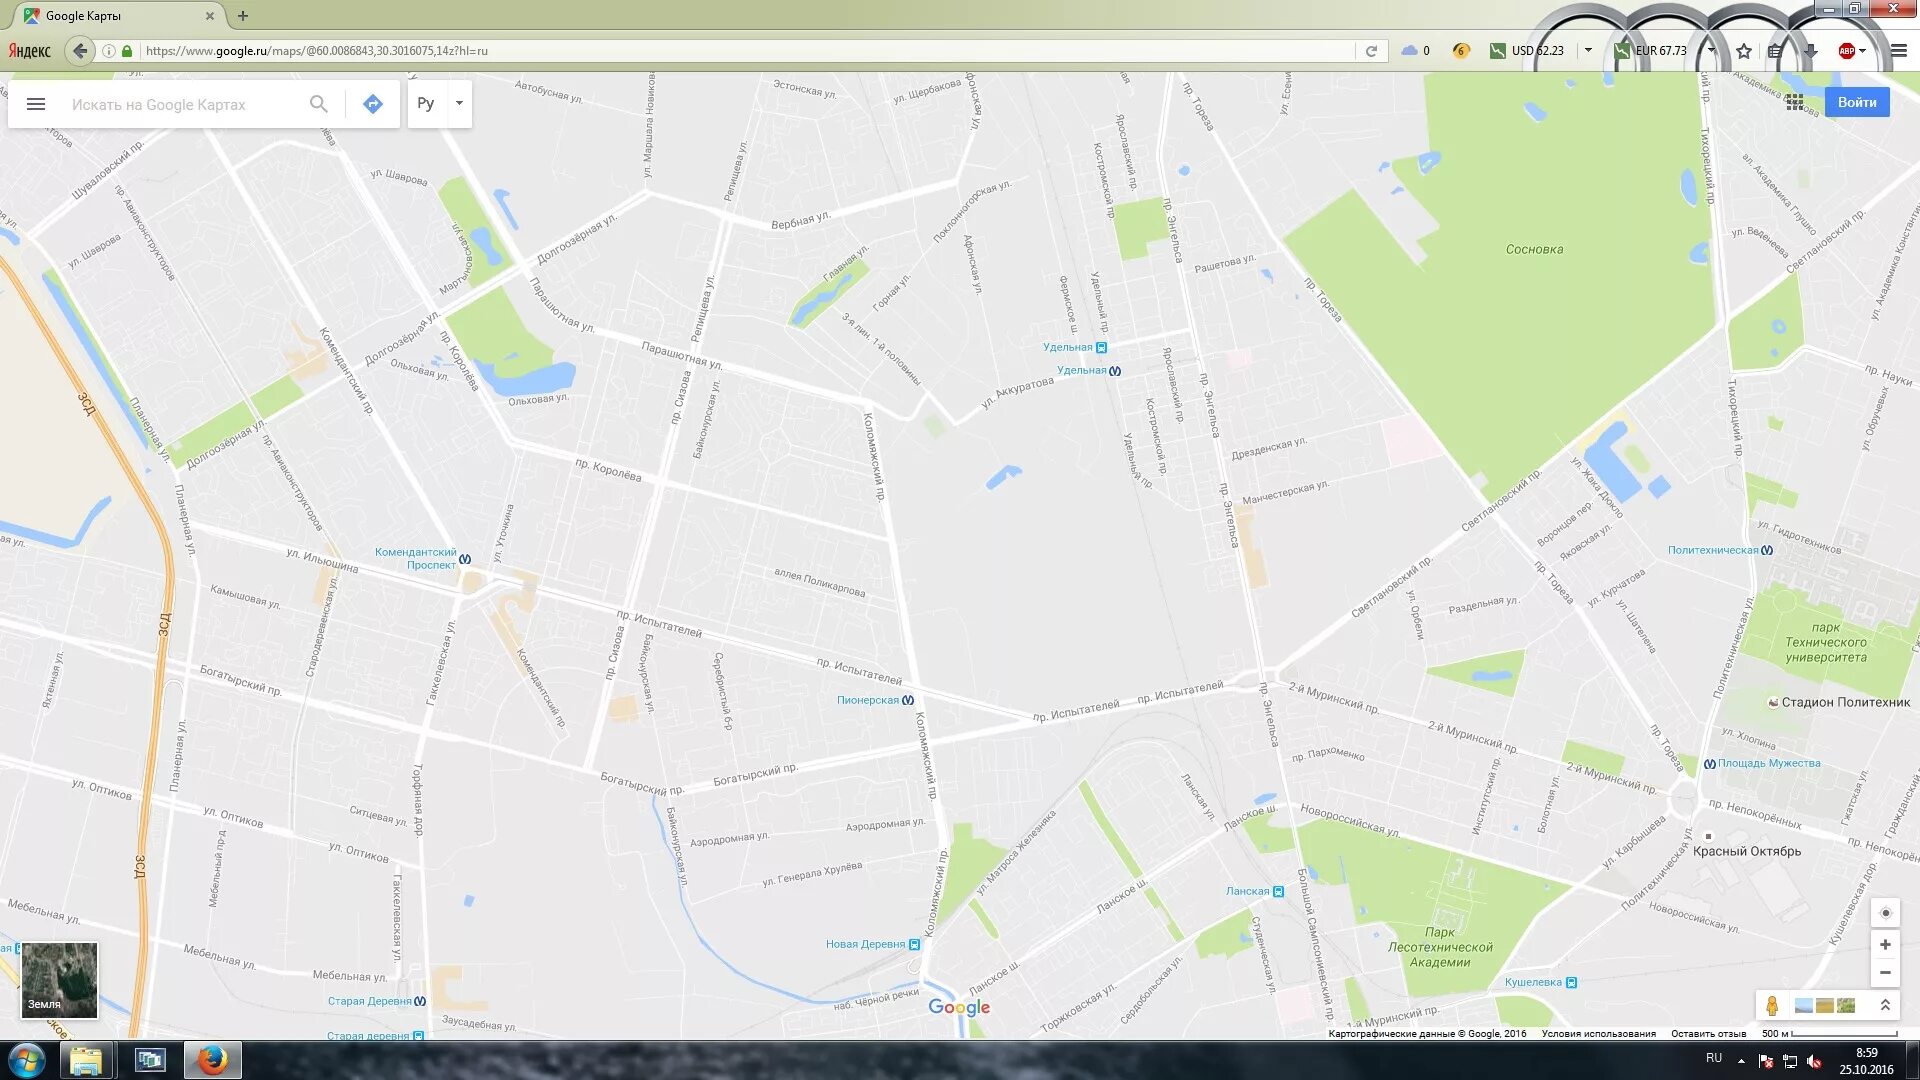The width and height of the screenshot is (1920, 1080).
Task: Open the Google apps grid icon
Action: tap(1795, 102)
